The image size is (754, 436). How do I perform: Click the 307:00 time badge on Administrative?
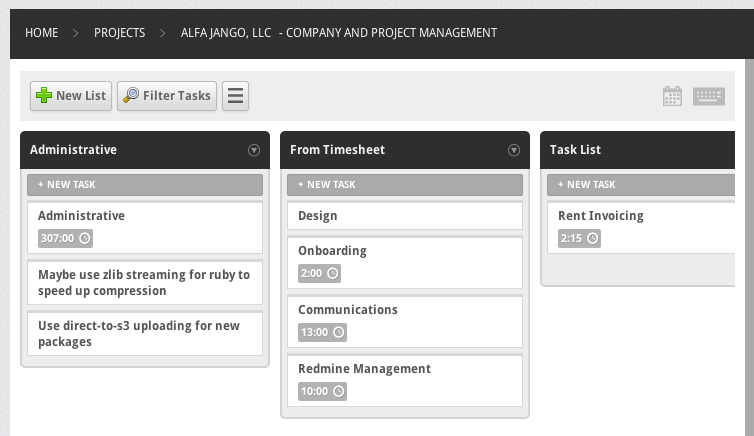coord(65,238)
